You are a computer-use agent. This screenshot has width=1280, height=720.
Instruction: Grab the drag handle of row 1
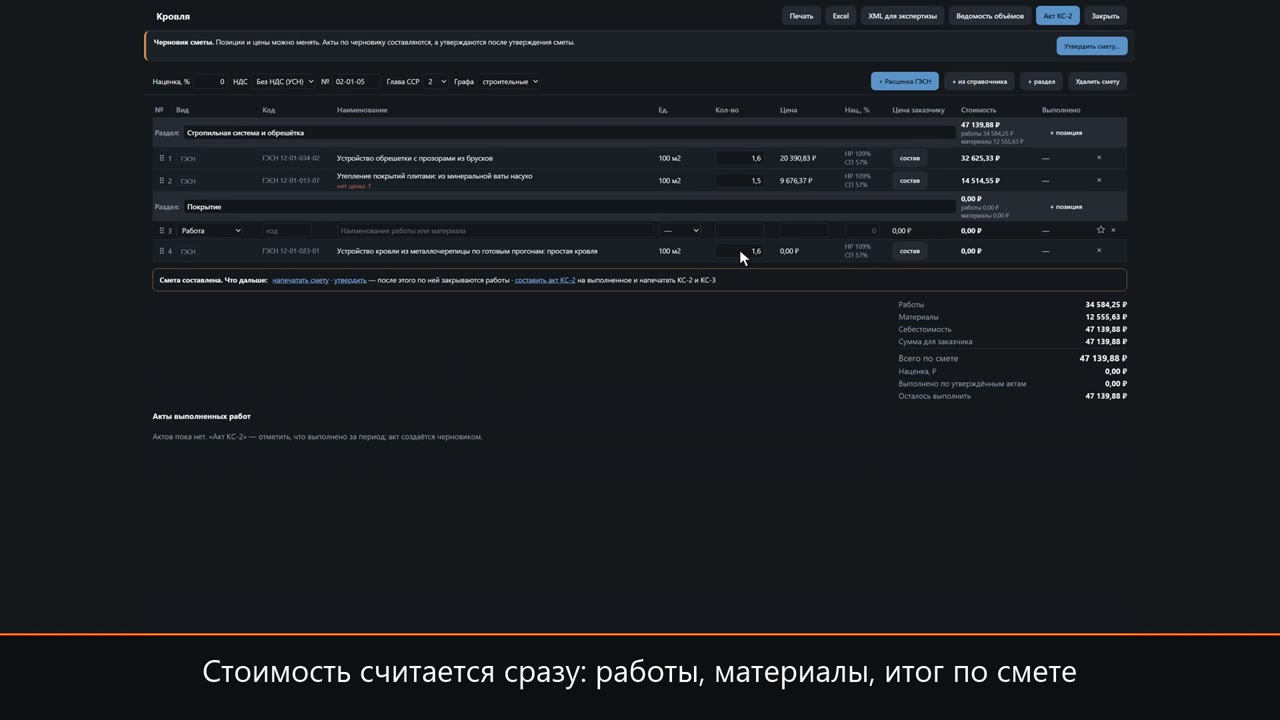point(161,158)
